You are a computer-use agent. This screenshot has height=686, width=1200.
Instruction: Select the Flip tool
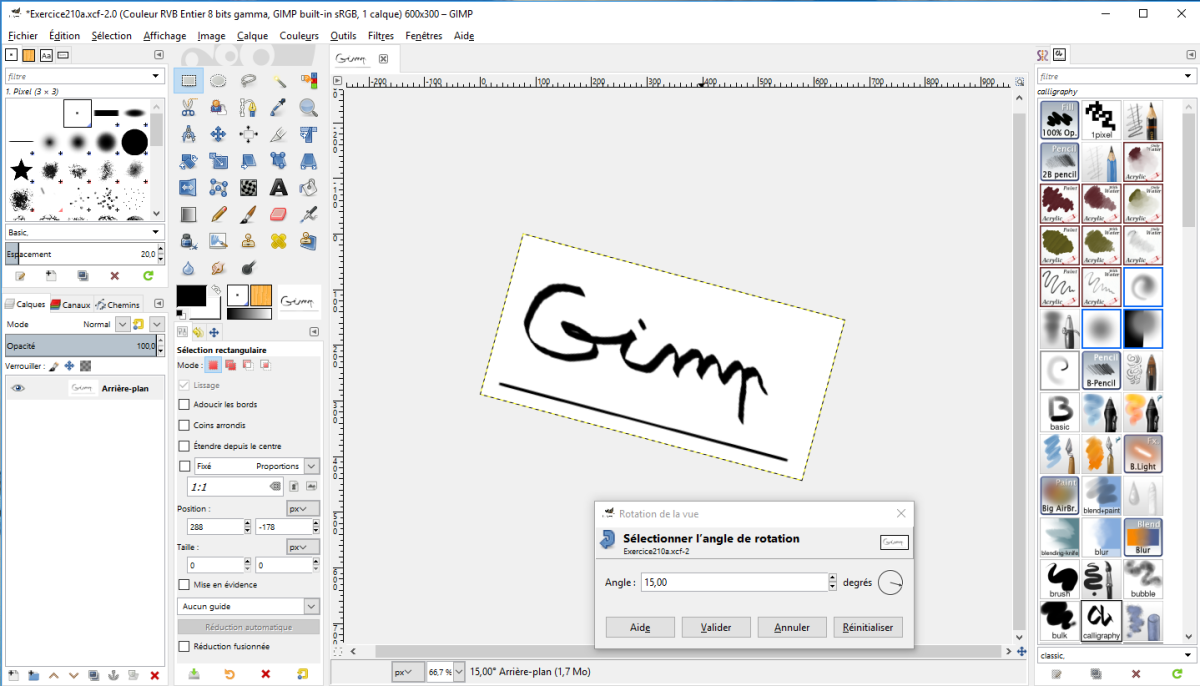point(188,187)
